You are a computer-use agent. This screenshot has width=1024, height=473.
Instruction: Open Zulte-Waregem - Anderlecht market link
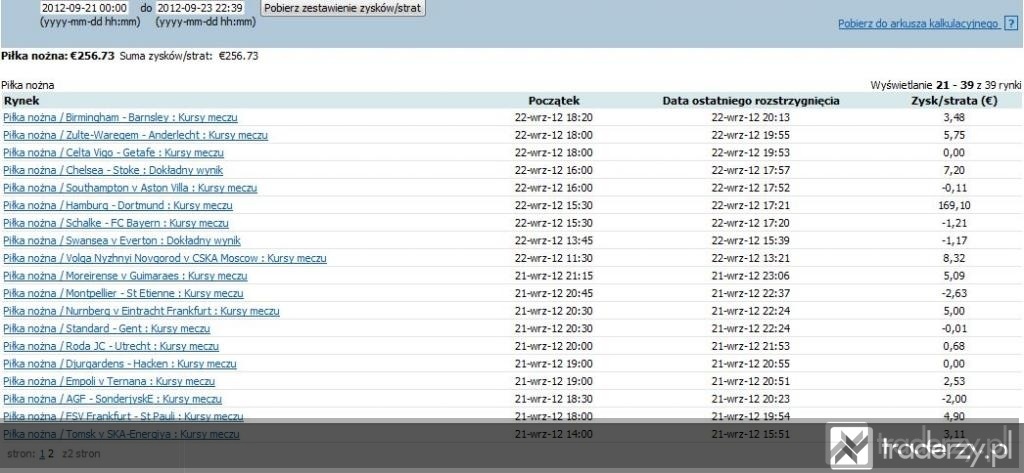[x=135, y=135]
